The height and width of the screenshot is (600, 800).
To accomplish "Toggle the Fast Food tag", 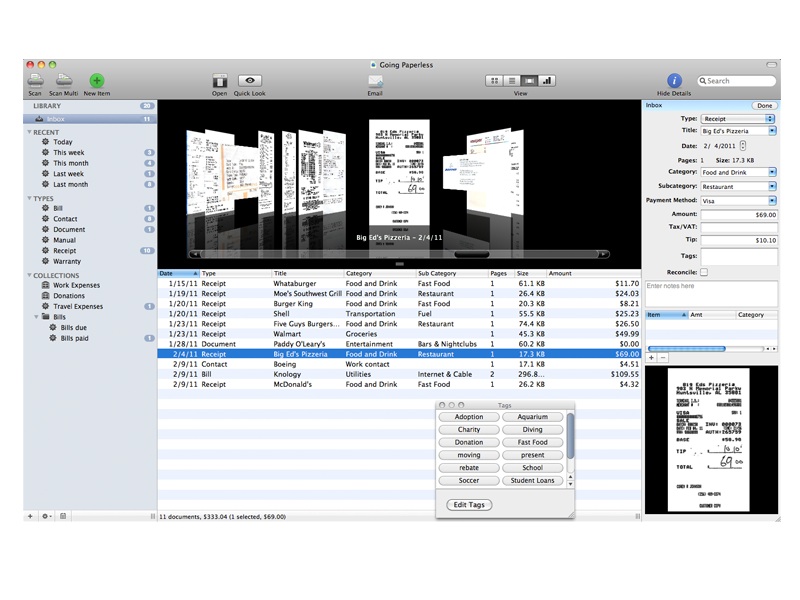I will [532, 442].
